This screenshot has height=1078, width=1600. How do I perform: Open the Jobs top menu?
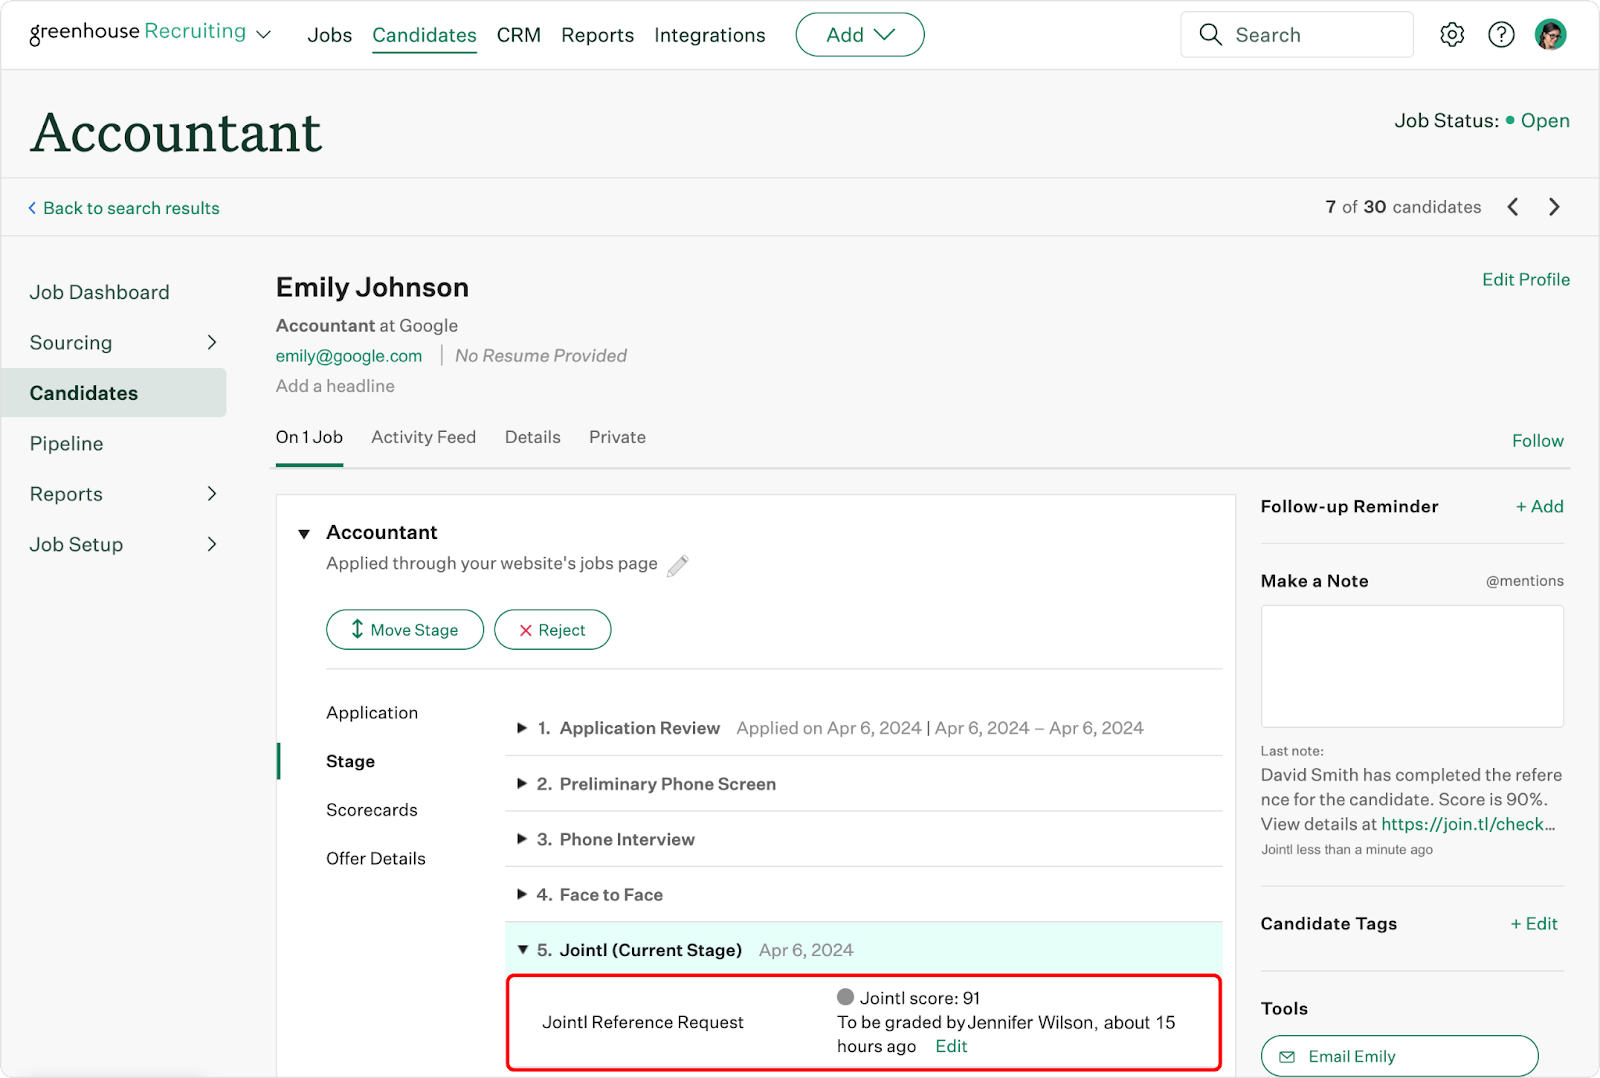point(330,35)
